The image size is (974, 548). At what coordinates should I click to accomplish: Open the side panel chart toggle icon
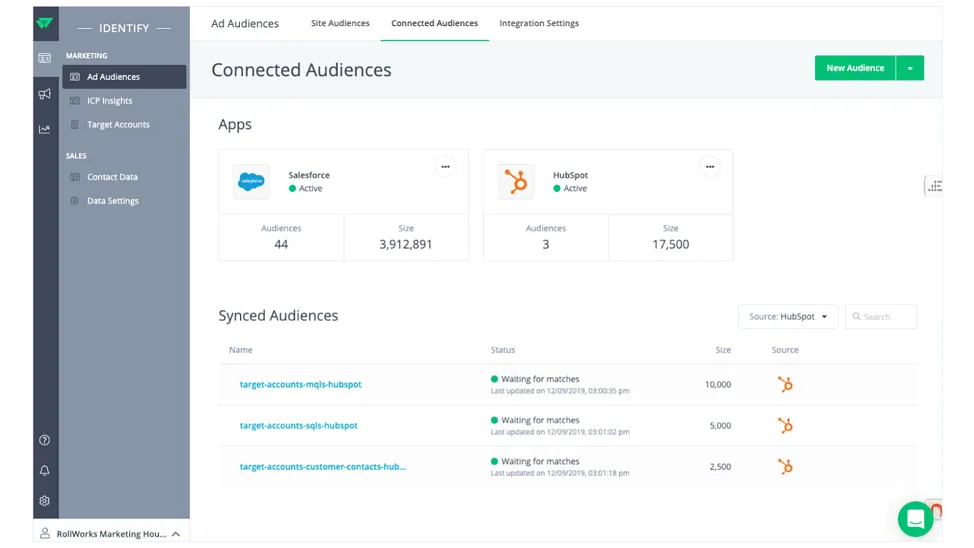[934, 186]
